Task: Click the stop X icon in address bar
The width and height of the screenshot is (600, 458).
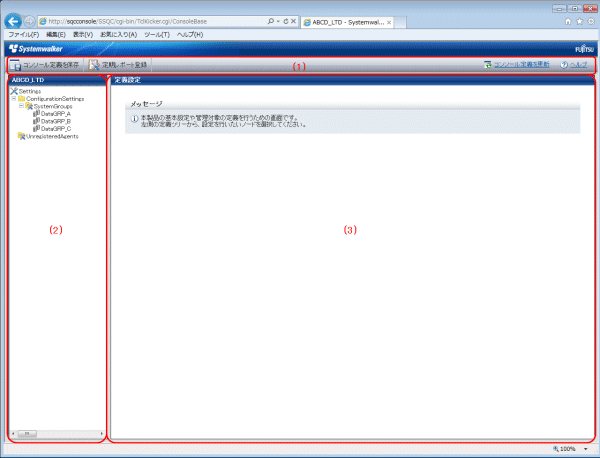Action: [293, 21]
